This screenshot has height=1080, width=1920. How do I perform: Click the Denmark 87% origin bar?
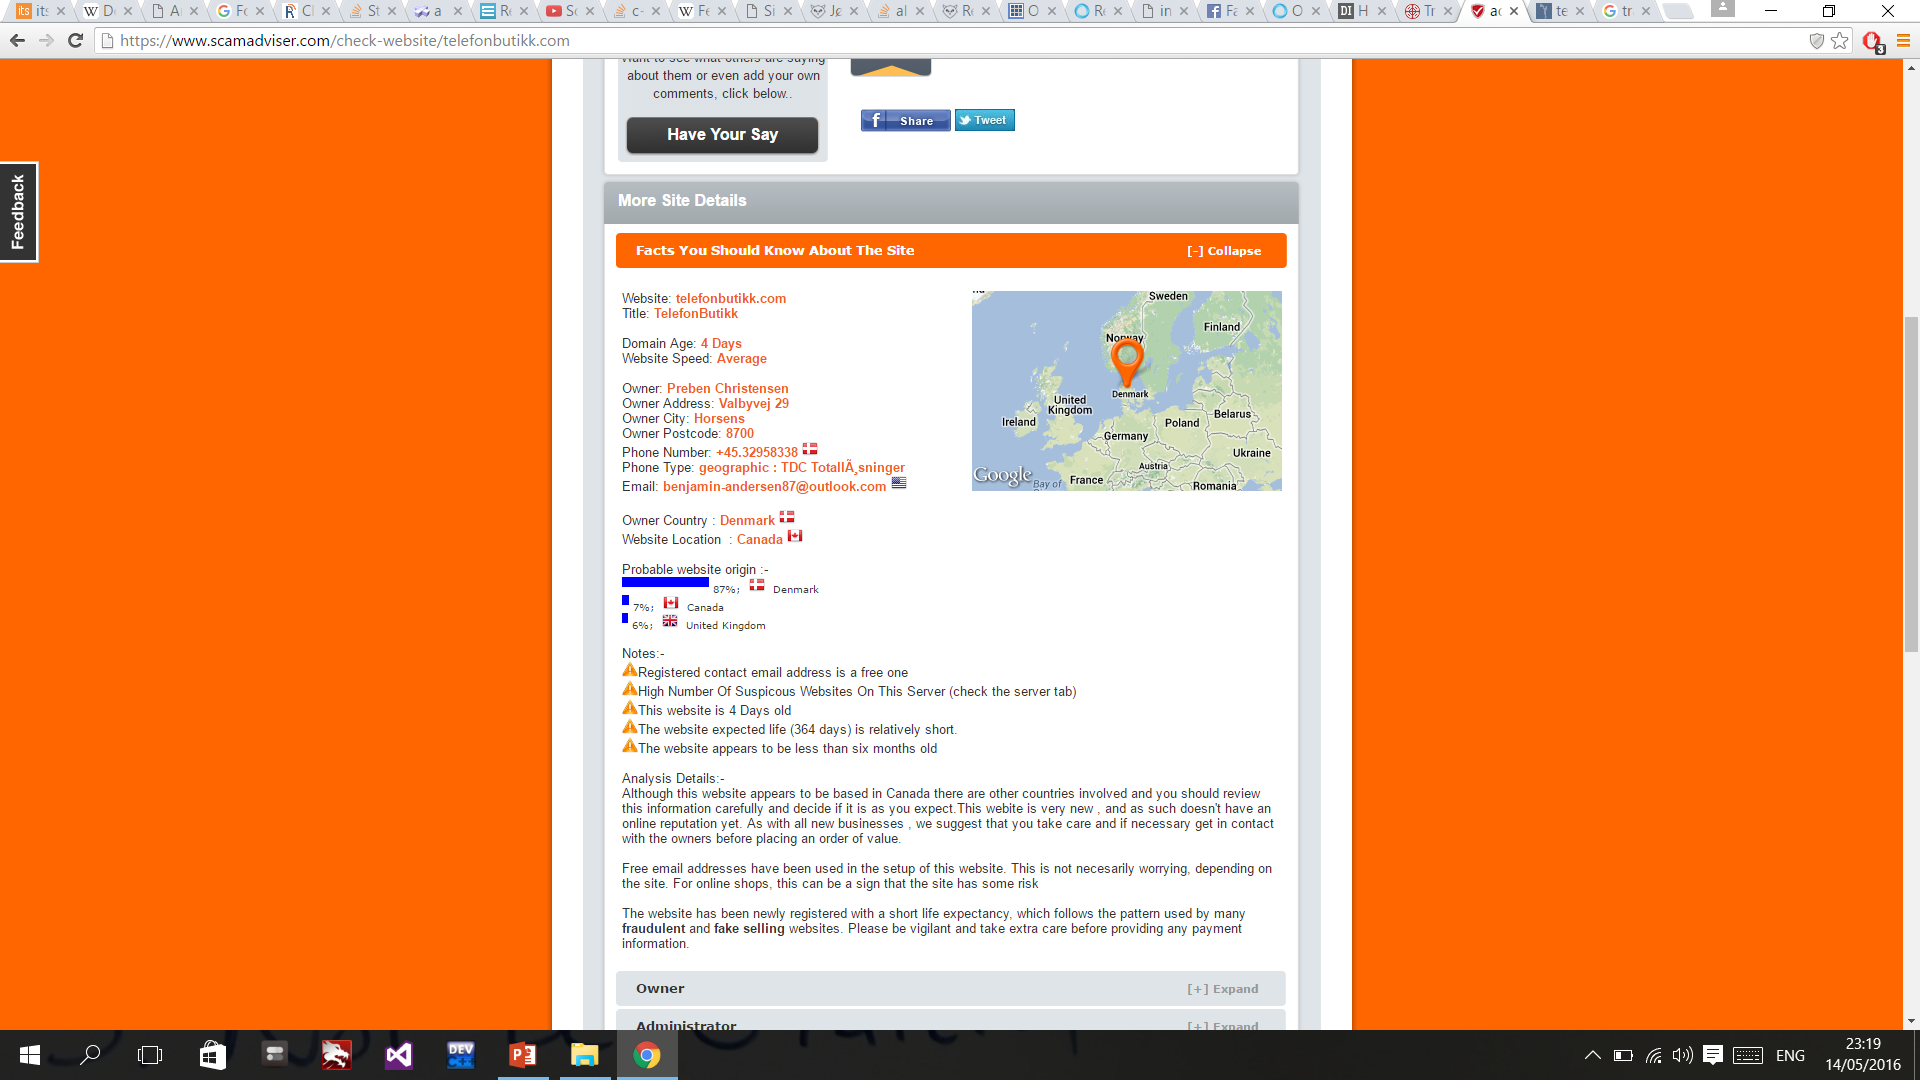click(x=665, y=582)
